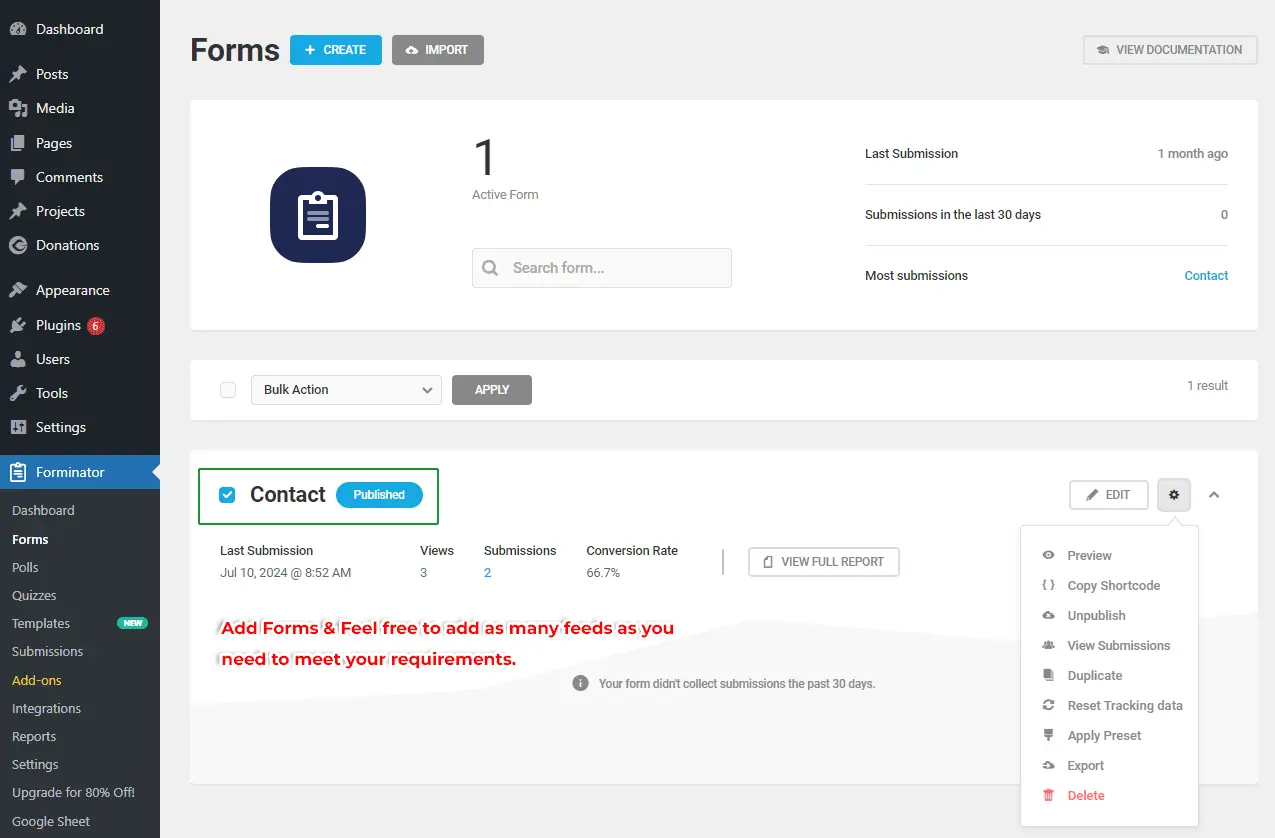
Task: Click the Forminator icon in sidebar
Action: click(18, 472)
